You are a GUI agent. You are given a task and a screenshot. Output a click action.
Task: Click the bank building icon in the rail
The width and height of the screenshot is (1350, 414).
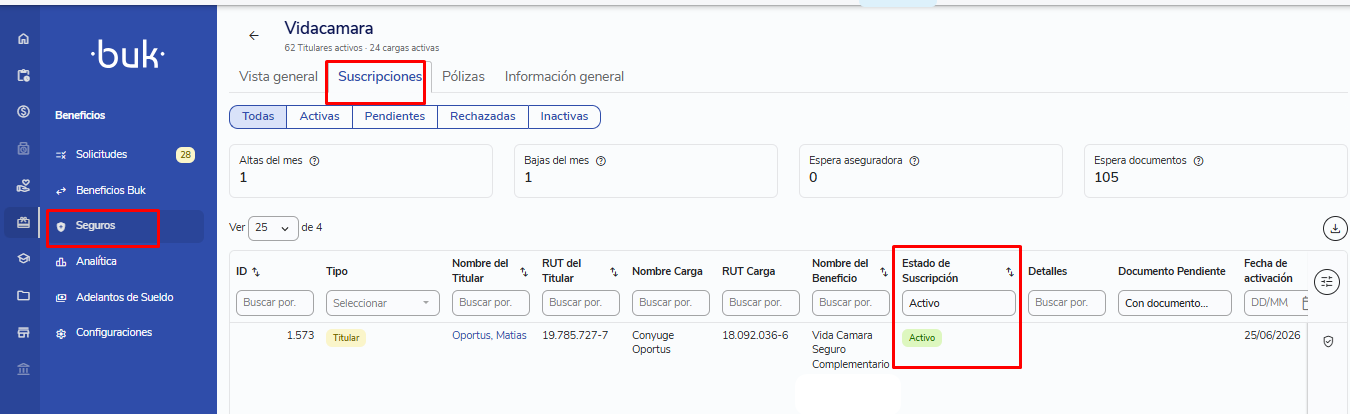pyautogui.click(x=23, y=370)
